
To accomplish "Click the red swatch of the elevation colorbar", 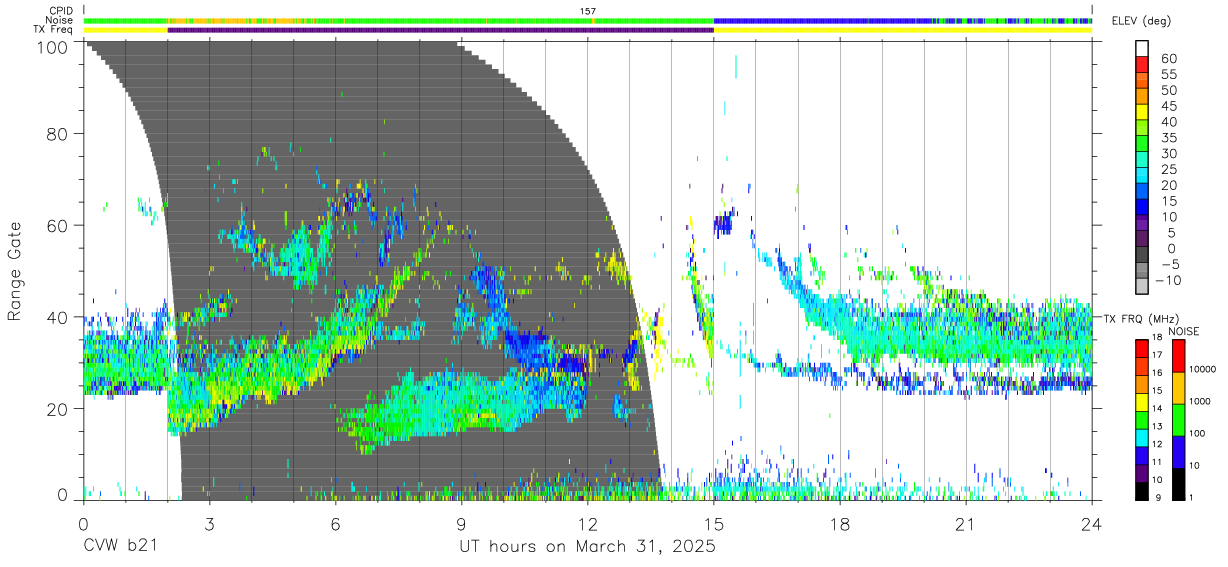I will click(1142, 64).
